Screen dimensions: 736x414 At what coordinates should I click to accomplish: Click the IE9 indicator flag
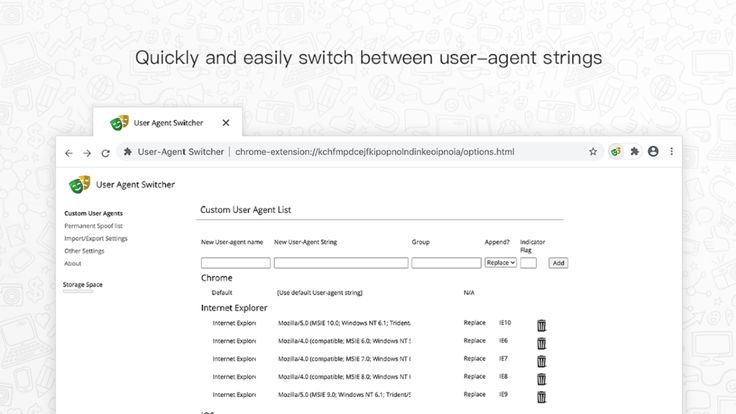[x=503, y=394]
